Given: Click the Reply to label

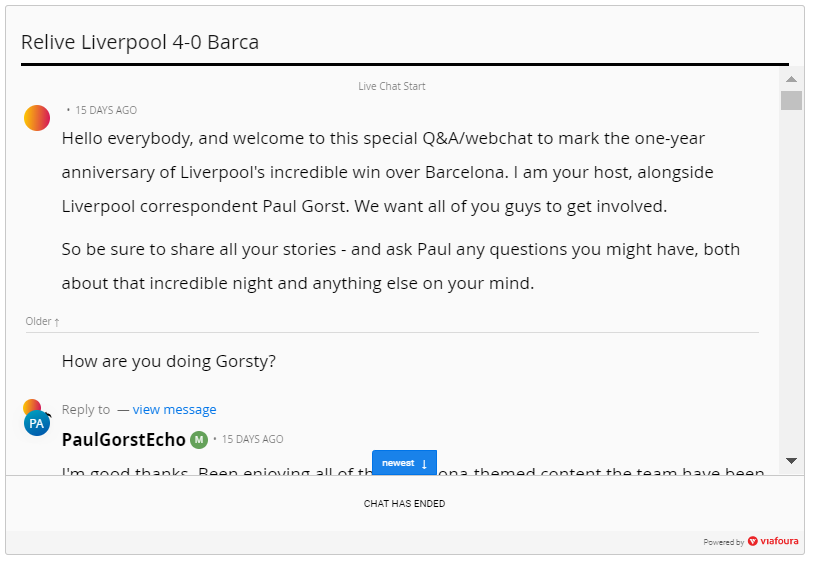Looking at the screenshot, I should [x=86, y=410].
